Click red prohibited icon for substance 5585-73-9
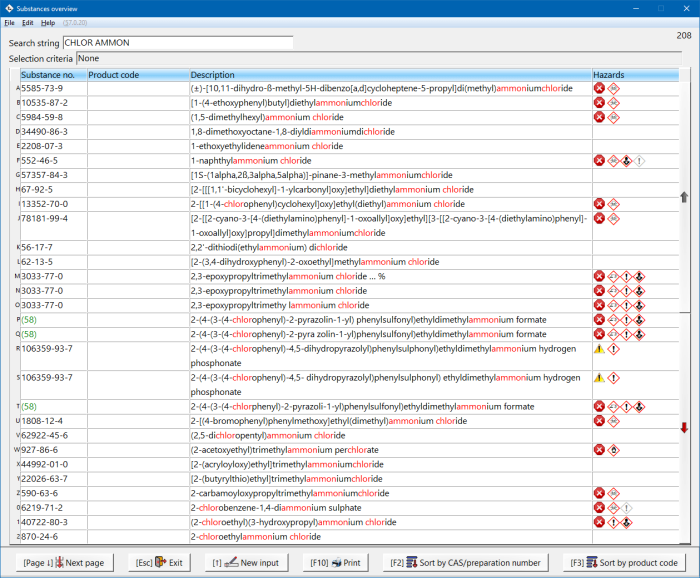The height and width of the screenshot is (578, 700). click(599, 88)
